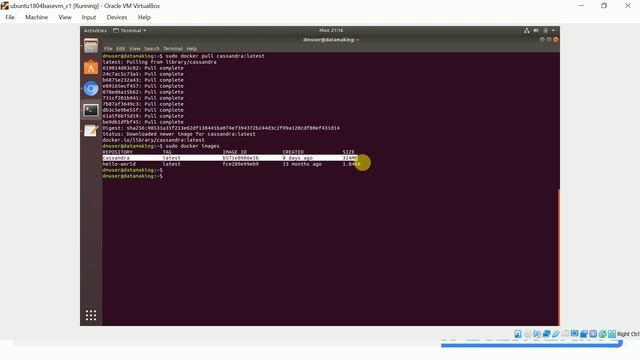Image resolution: width=640 pixels, height=360 pixels.
Task: Close the terminal window with the orange button
Action: [556, 40]
